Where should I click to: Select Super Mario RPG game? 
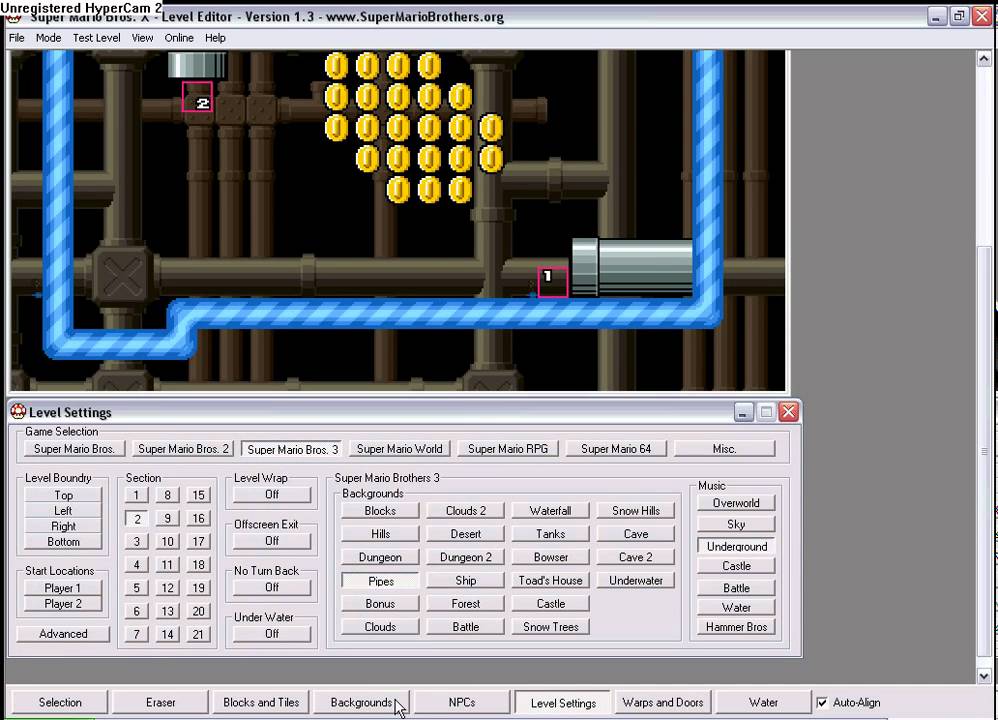tap(507, 449)
